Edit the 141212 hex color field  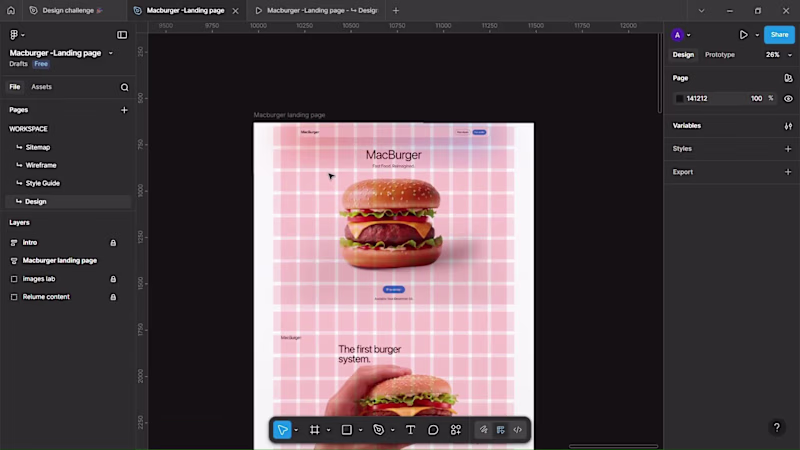(696, 98)
